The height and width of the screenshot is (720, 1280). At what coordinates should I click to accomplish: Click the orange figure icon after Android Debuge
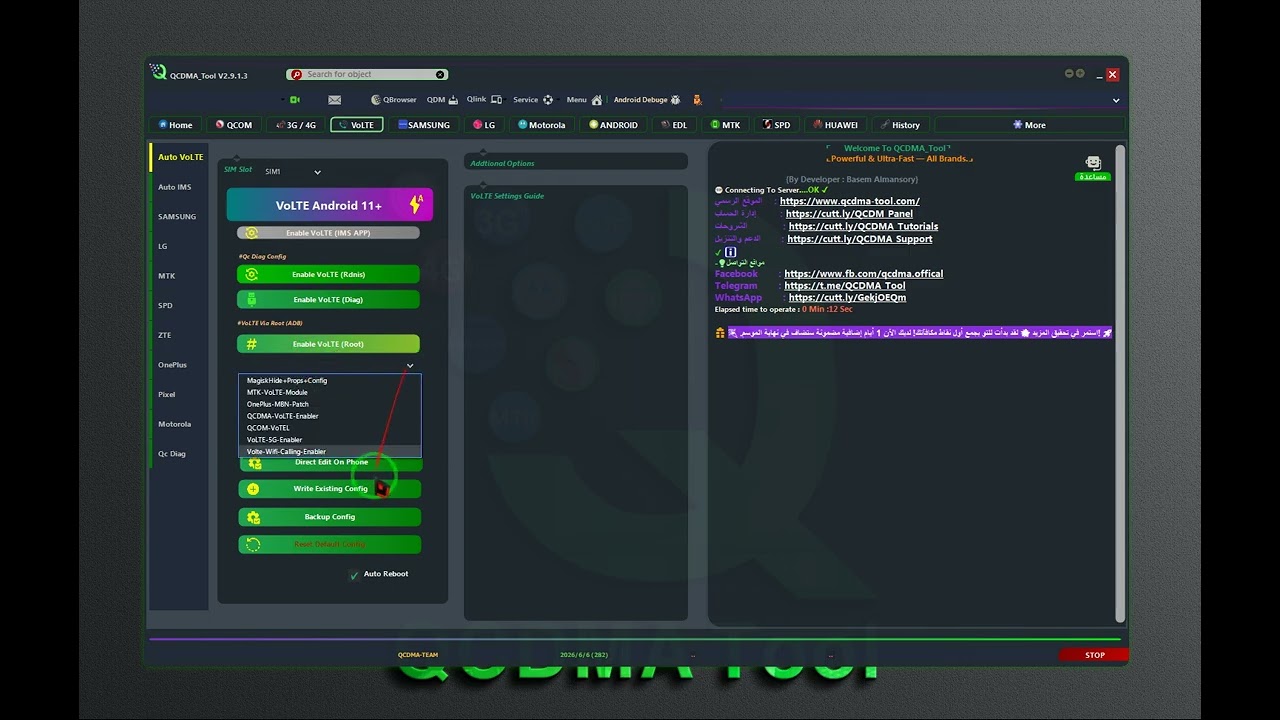[697, 100]
